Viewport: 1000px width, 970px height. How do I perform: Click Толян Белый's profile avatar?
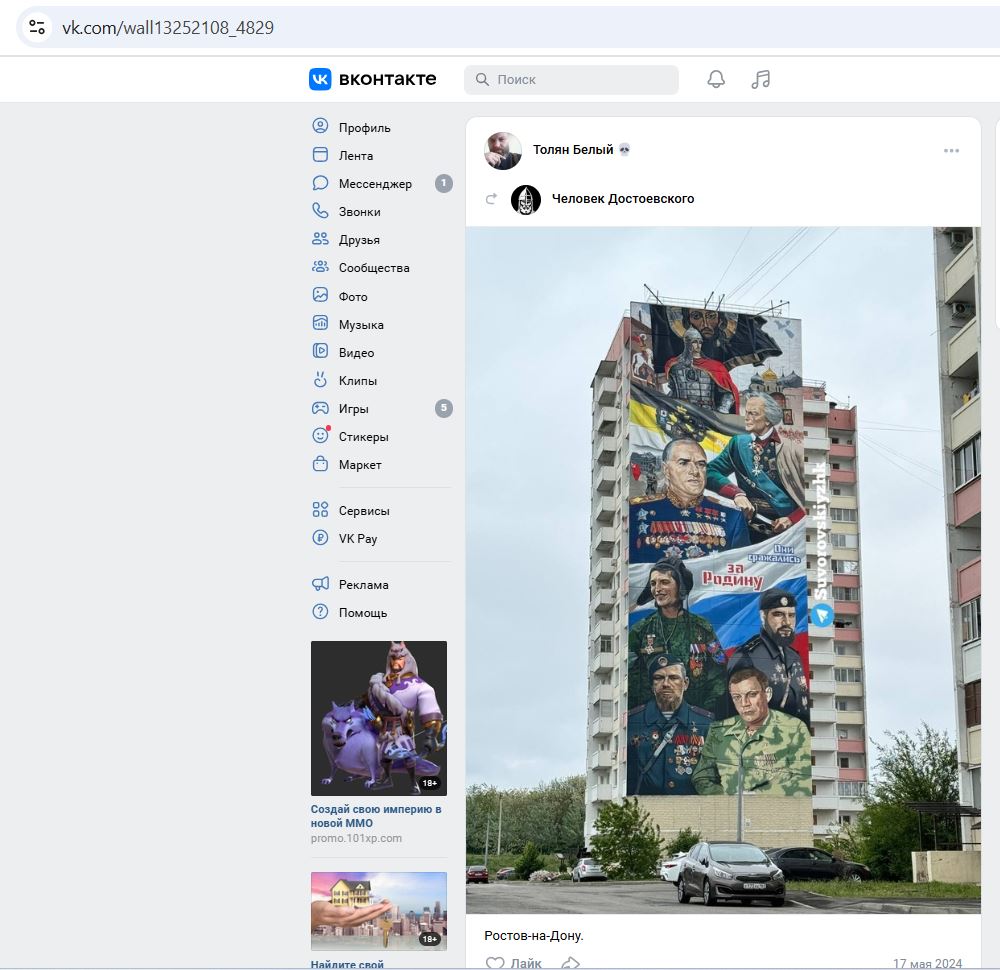coord(503,151)
